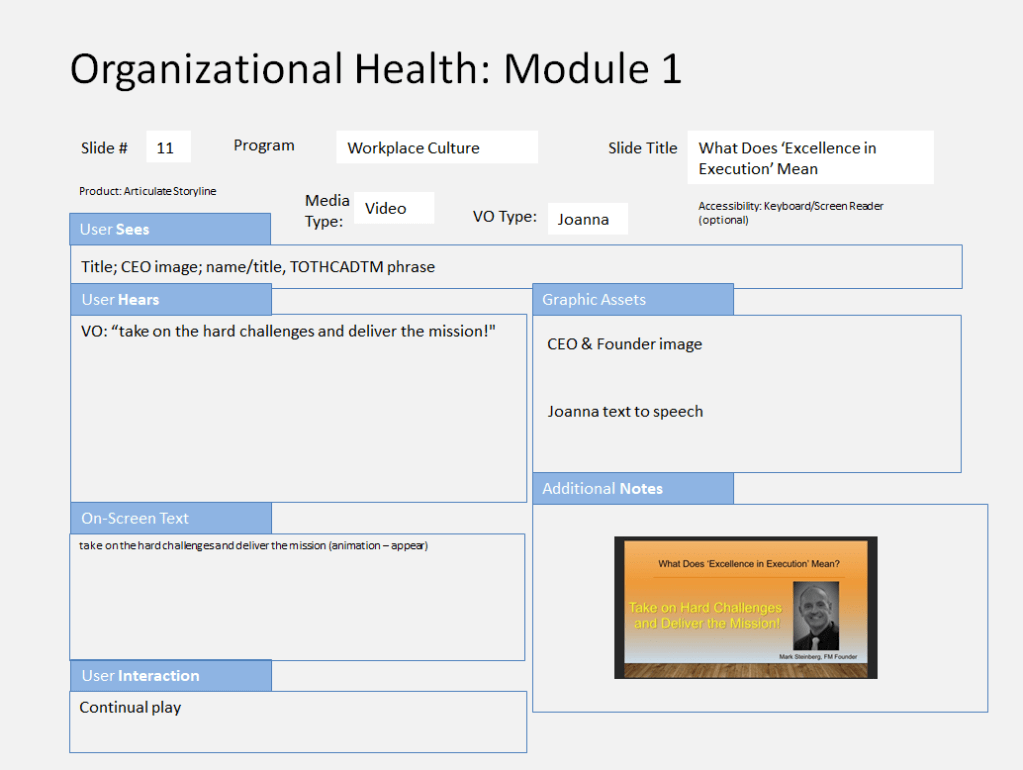Click the Slide Title text field
Image resolution: width=1023 pixels, height=770 pixels.
(x=810, y=158)
